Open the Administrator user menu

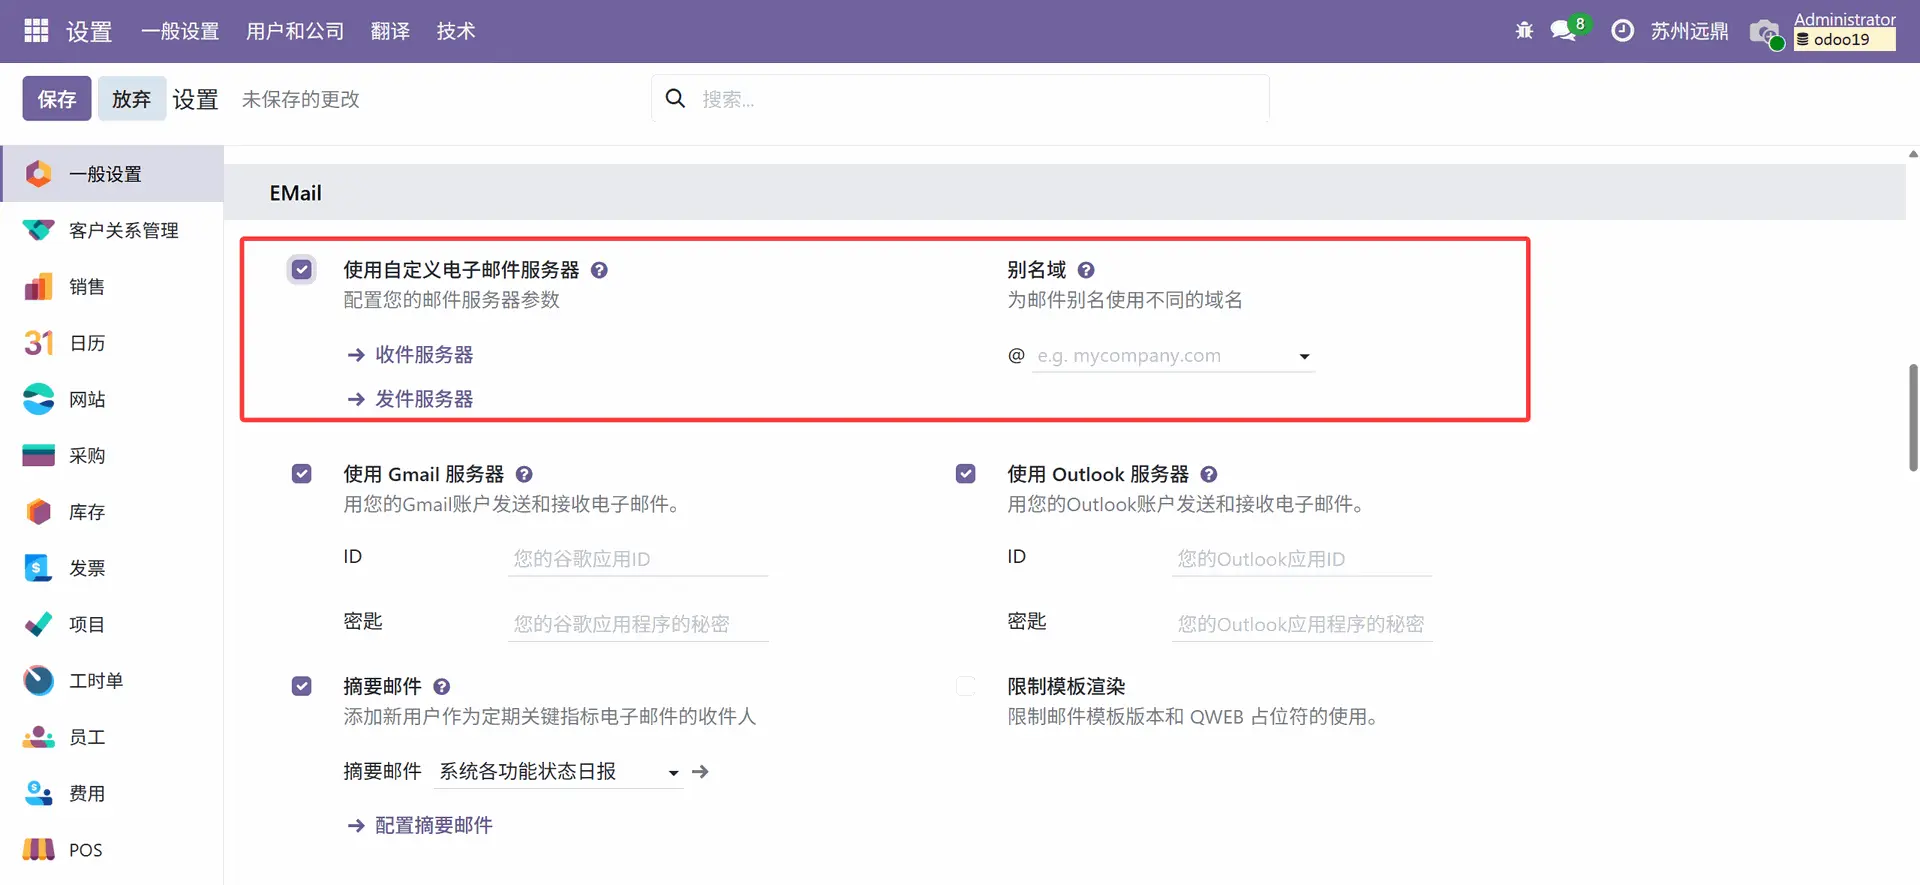(1843, 31)
